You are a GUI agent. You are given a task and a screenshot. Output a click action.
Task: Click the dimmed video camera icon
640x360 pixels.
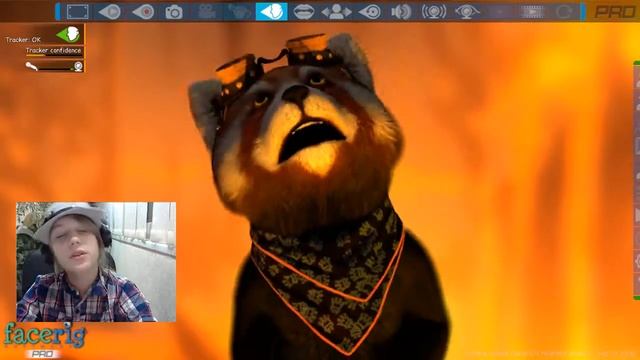207,12
